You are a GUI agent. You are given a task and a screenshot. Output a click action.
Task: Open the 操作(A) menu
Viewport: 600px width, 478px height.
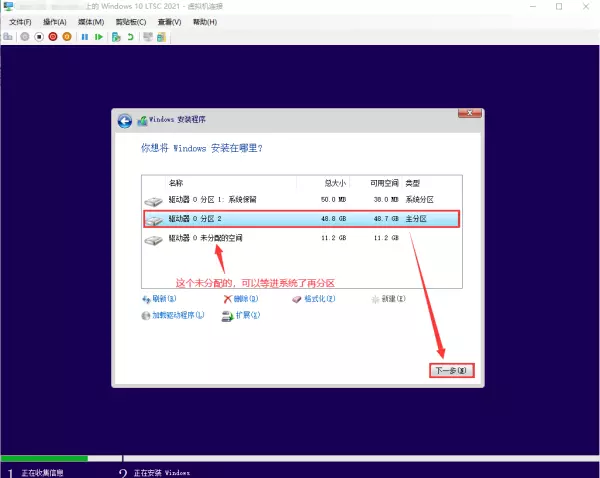click(x=55, y=22)
